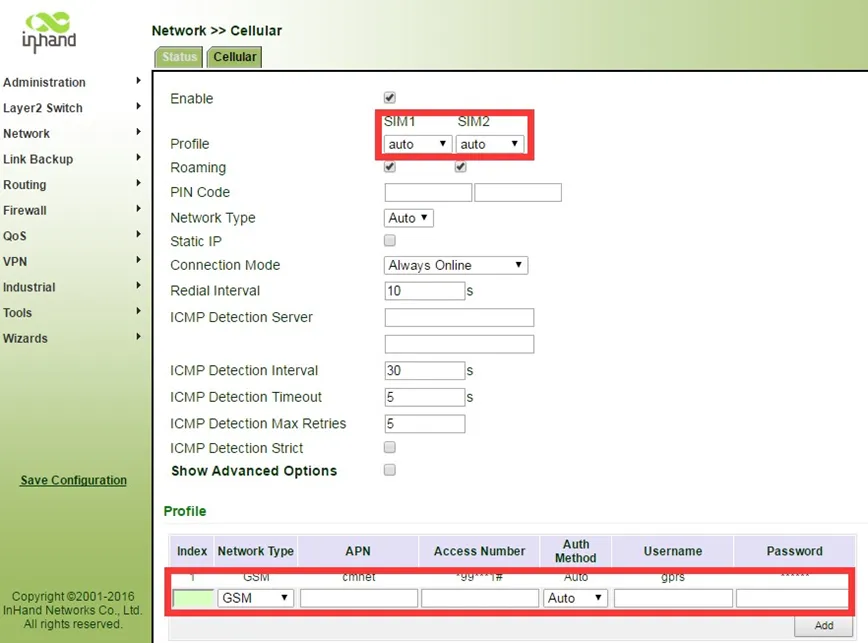Click the Access Number column header
Screen dimensions: 868x643
(x=479, y=551)
